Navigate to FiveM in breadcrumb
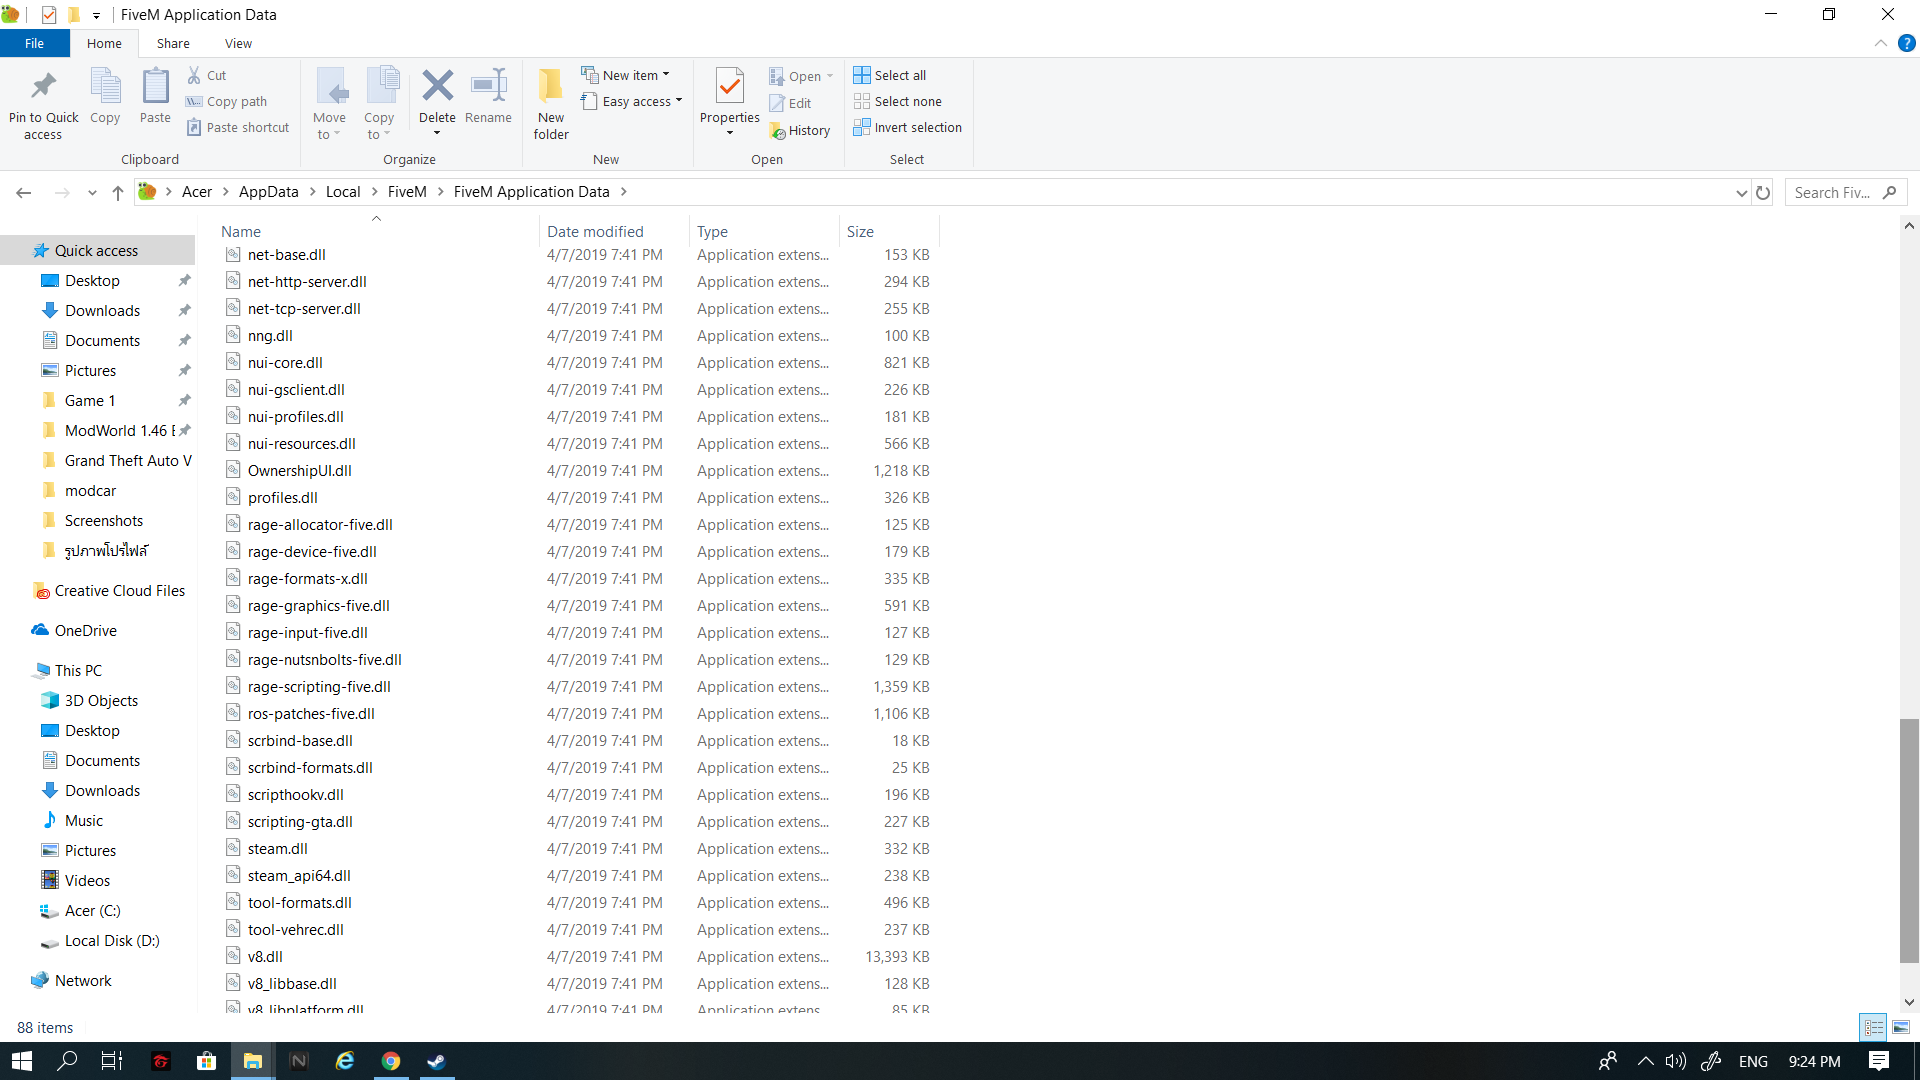The width and height of the screenshot is (1920, 1080). coord(407,192)
